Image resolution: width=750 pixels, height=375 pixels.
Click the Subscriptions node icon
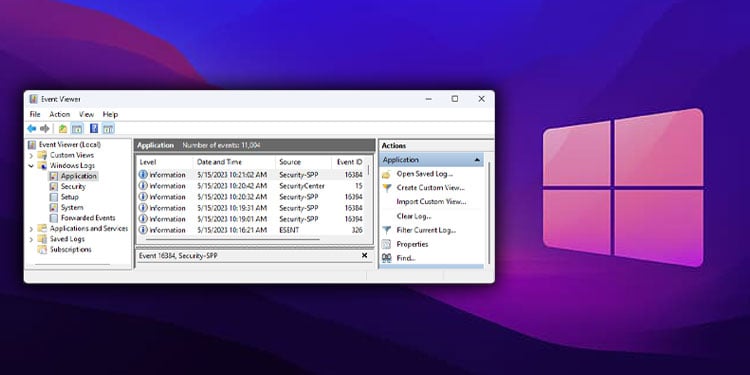[x=43, y=250]
